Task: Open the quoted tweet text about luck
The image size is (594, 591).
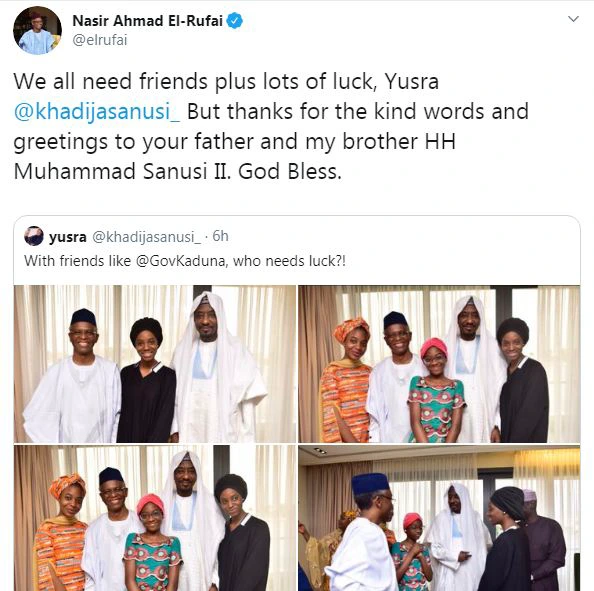Action: [x=185, y=261]
